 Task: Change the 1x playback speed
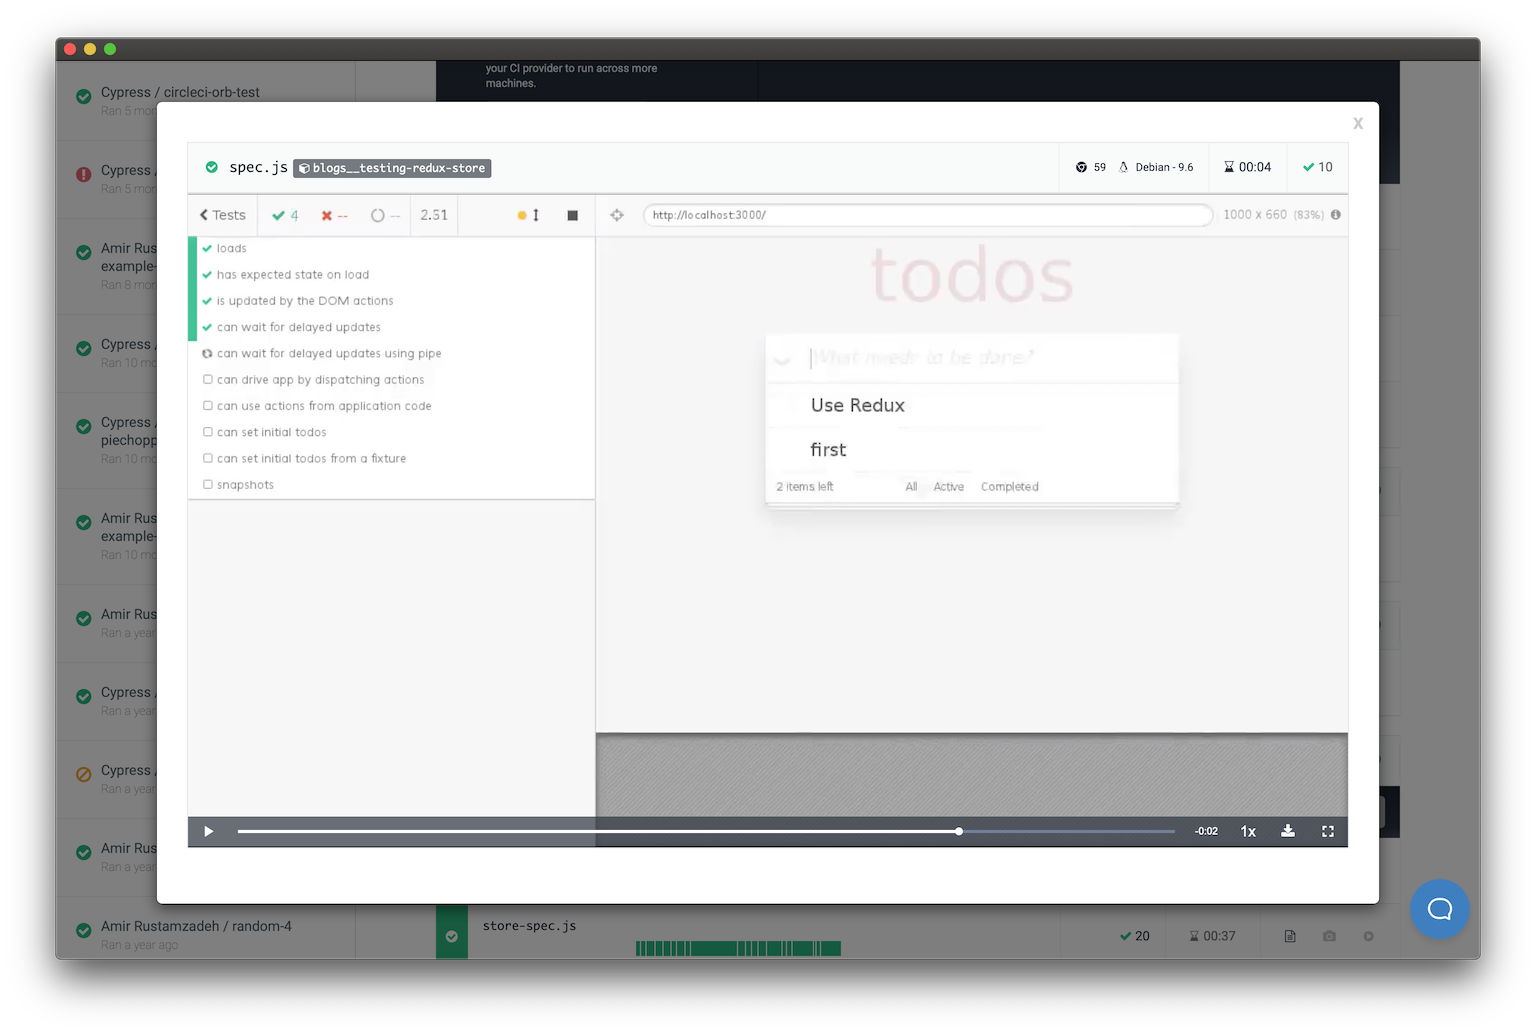pos(1248,831)
